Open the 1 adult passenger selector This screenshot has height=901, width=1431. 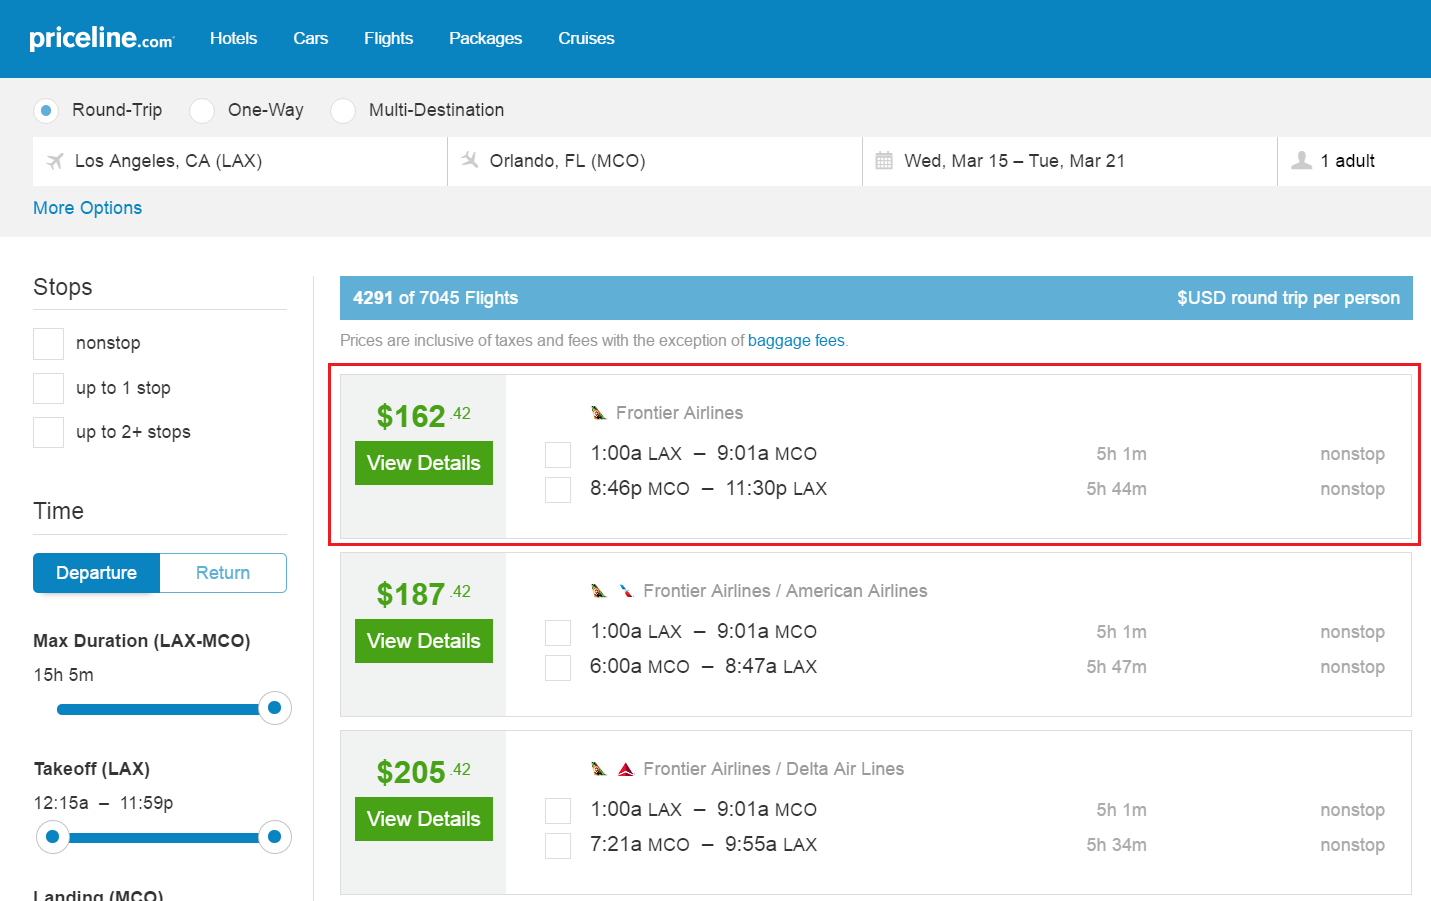coord(1354,161)
